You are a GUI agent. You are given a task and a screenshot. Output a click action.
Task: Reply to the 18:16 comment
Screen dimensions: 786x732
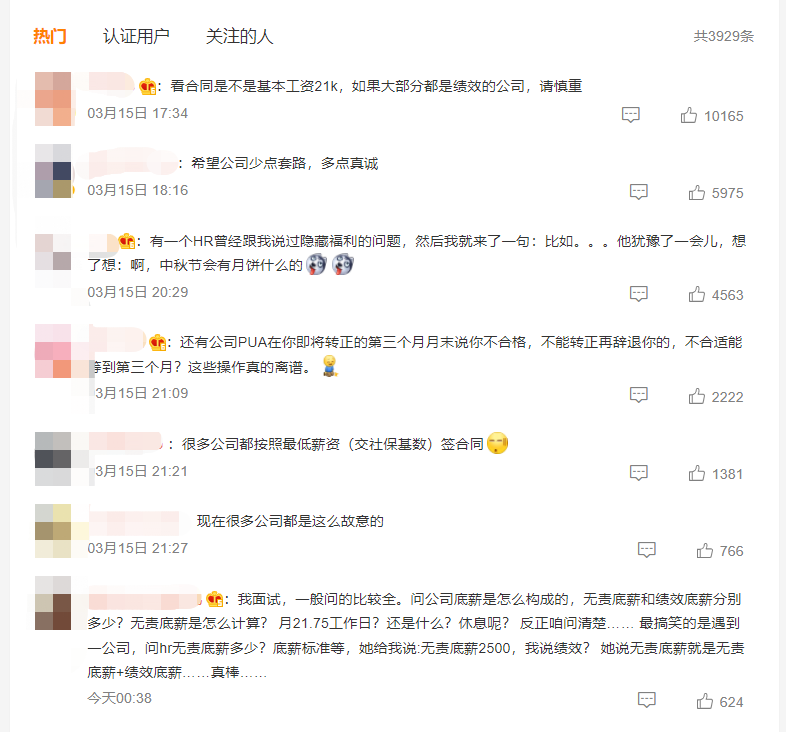pyautogui.click(x=639, y=192)
